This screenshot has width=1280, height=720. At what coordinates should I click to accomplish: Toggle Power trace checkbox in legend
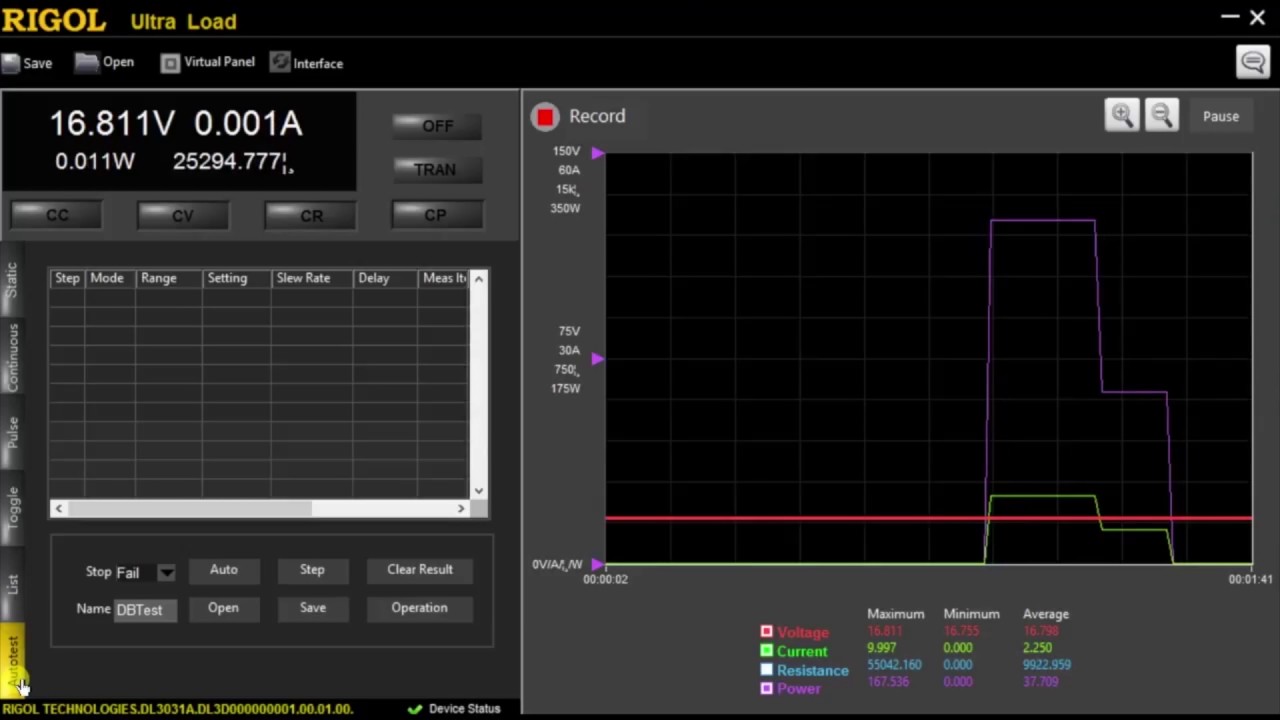click(x=767, y=688)
